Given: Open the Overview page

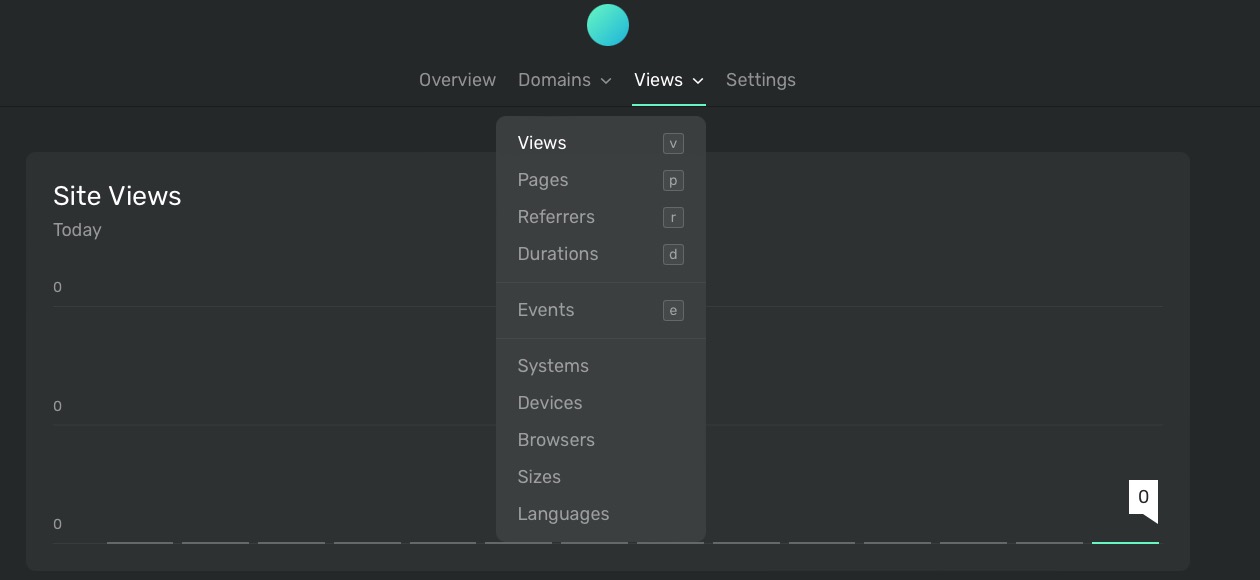Looking at the screenshot, I should point(457,80).
